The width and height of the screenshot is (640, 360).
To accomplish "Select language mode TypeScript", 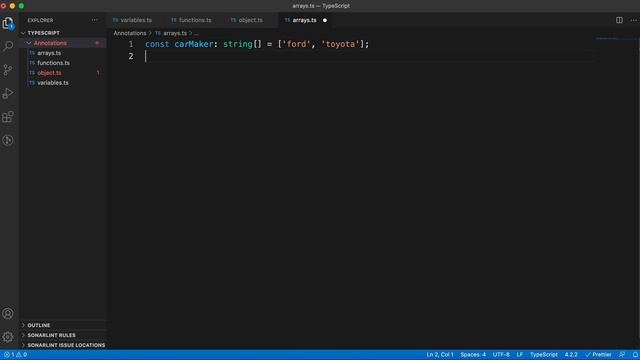I will pyautogui.click(x=544, y=355).
